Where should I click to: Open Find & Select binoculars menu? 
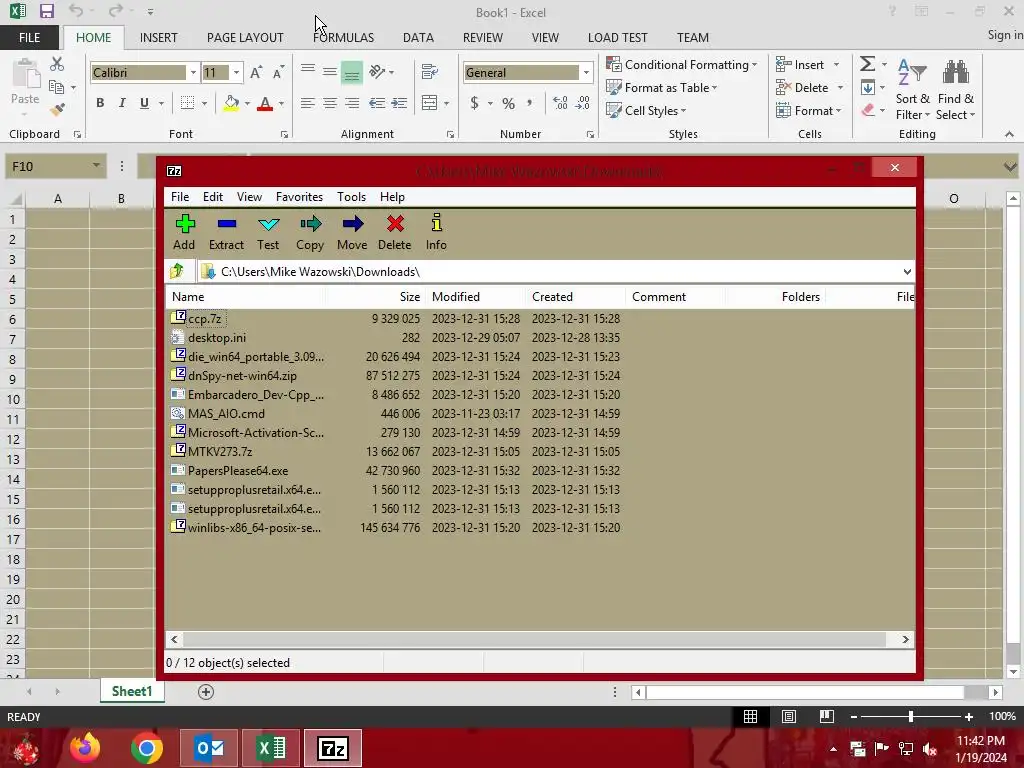(x=955, y=89)
